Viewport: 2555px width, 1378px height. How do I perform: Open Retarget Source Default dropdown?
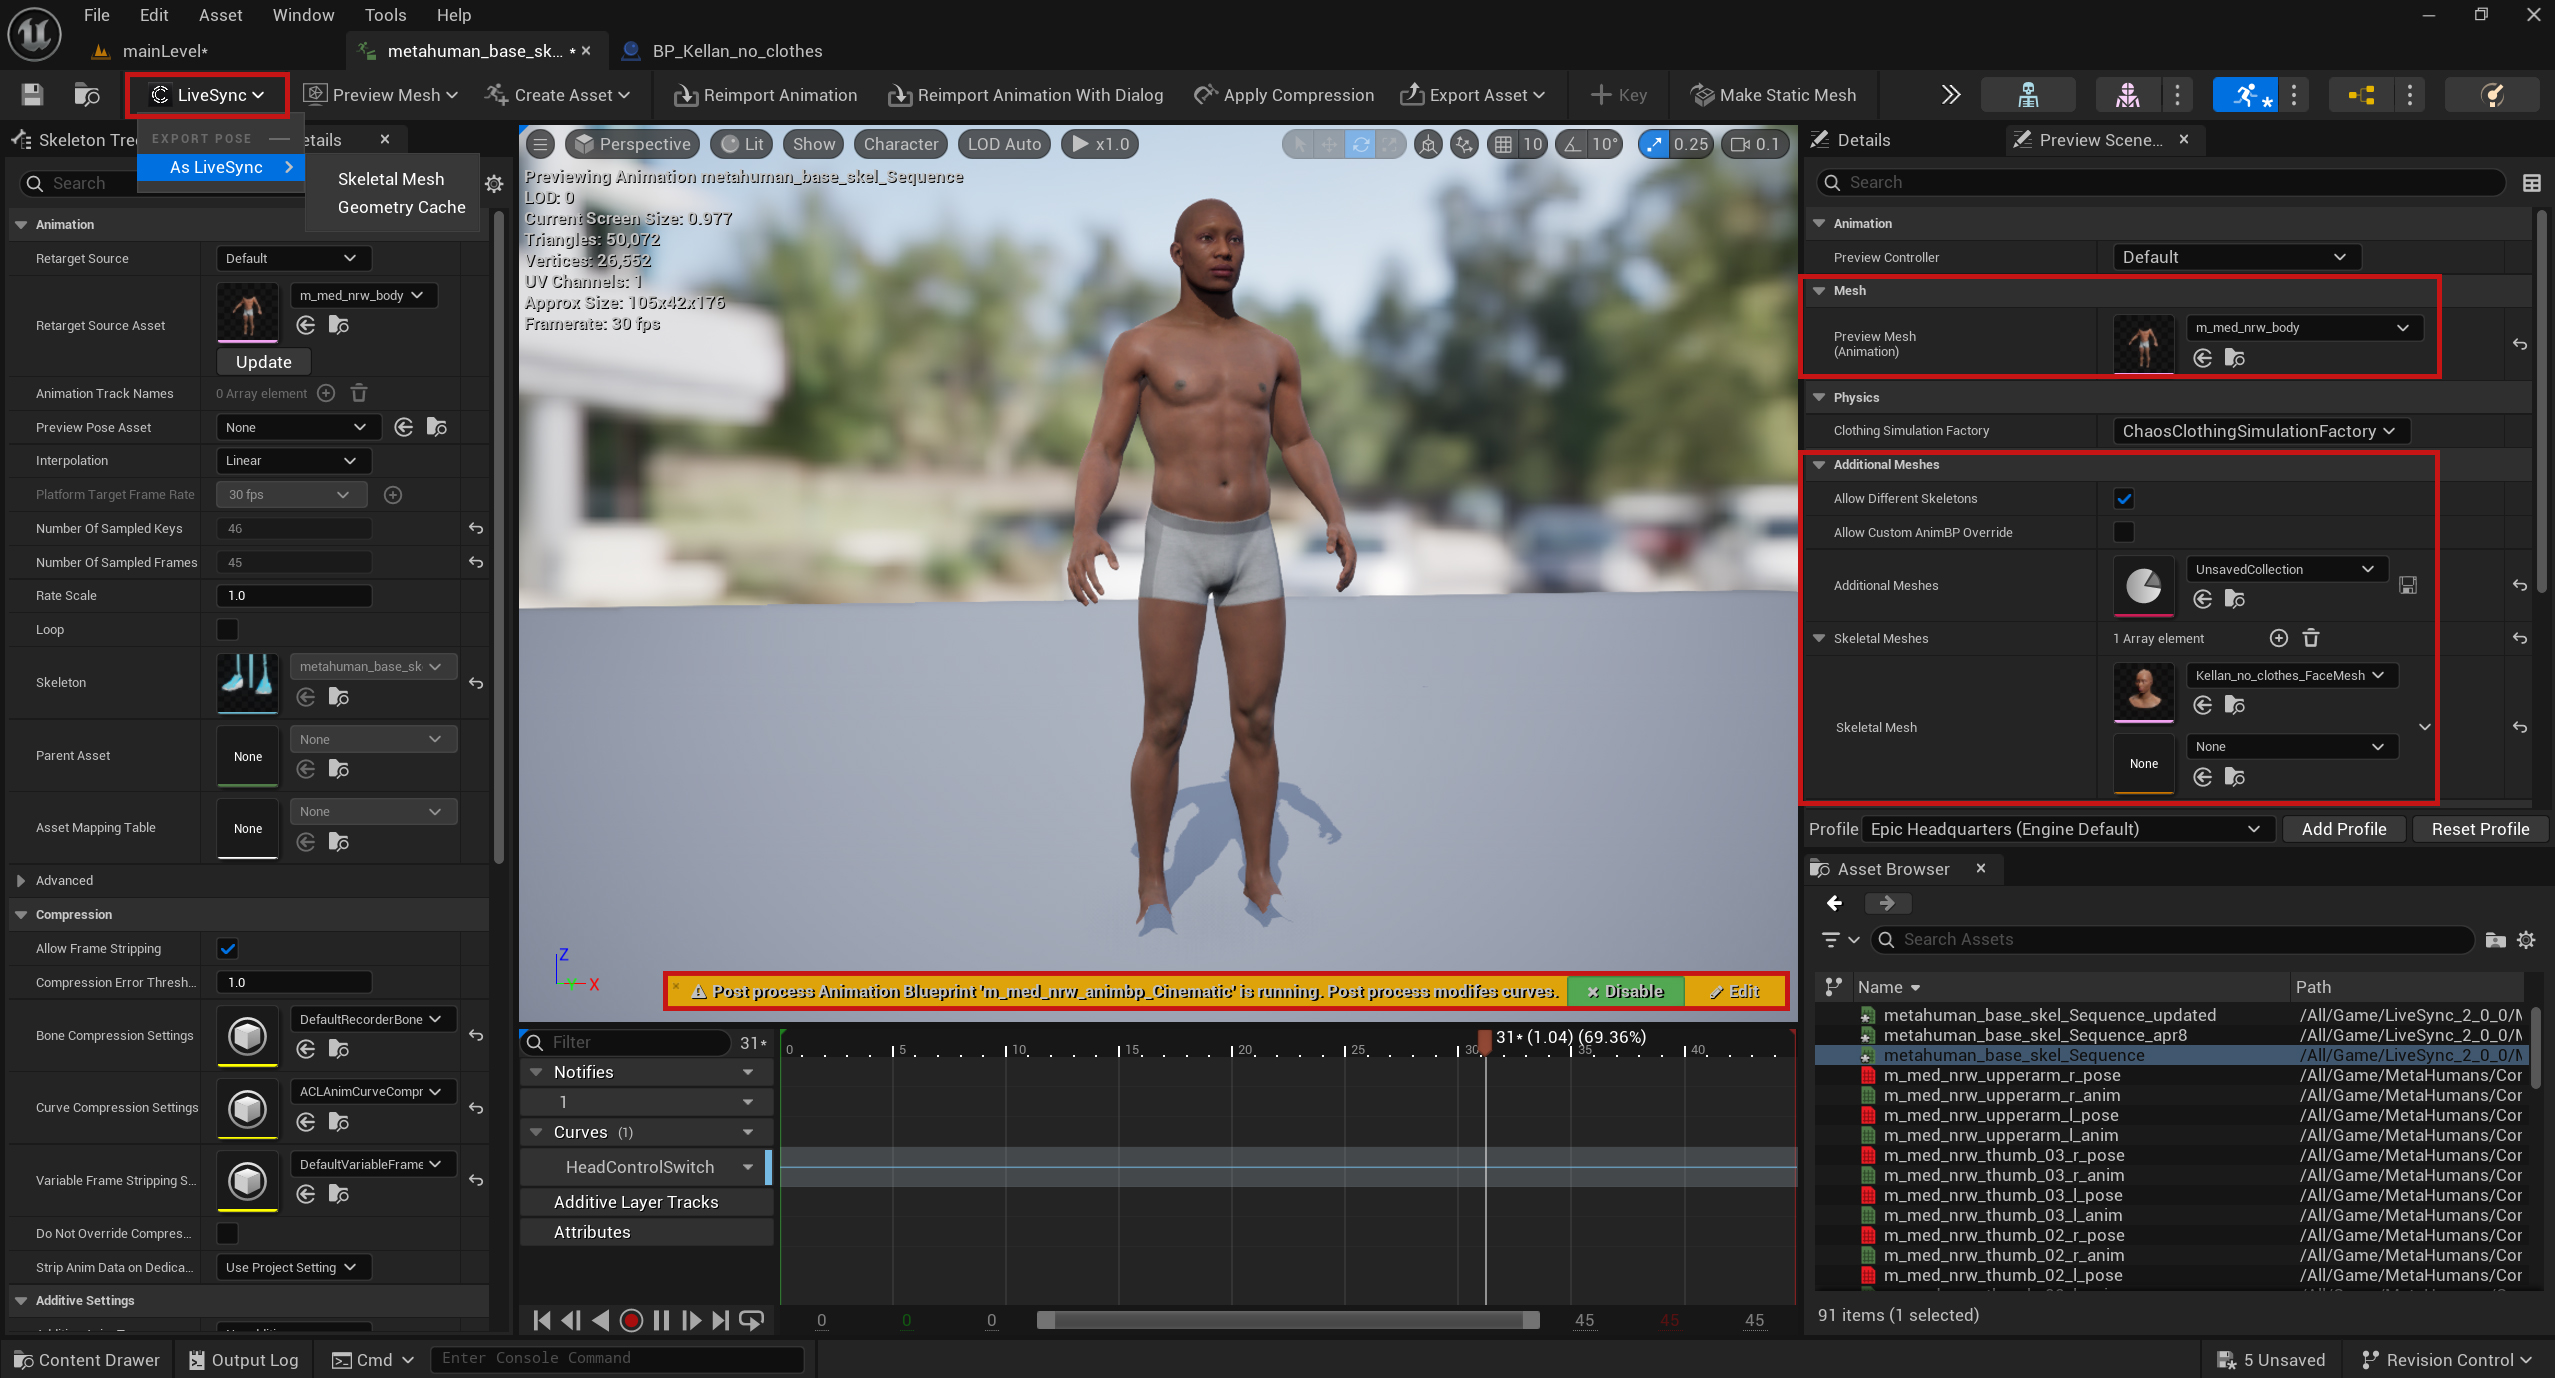(x=293, y=258)
